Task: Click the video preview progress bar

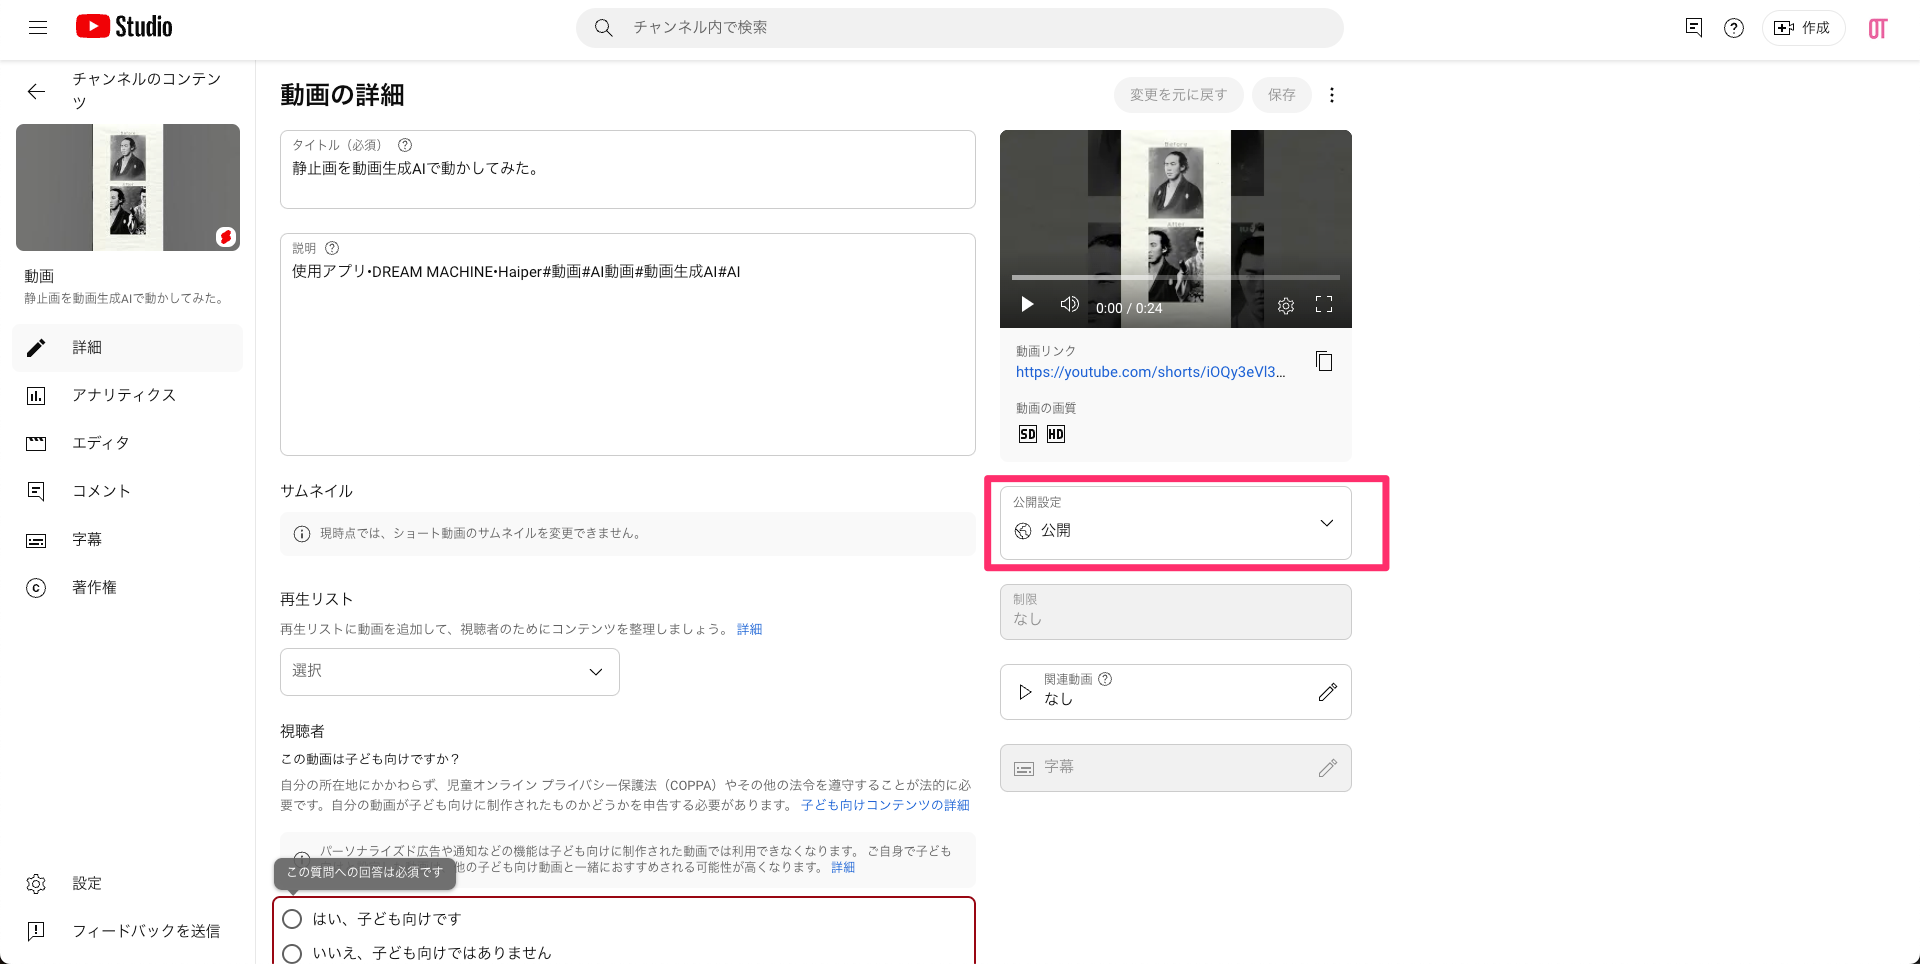Action: click(x=1175, y=277)
